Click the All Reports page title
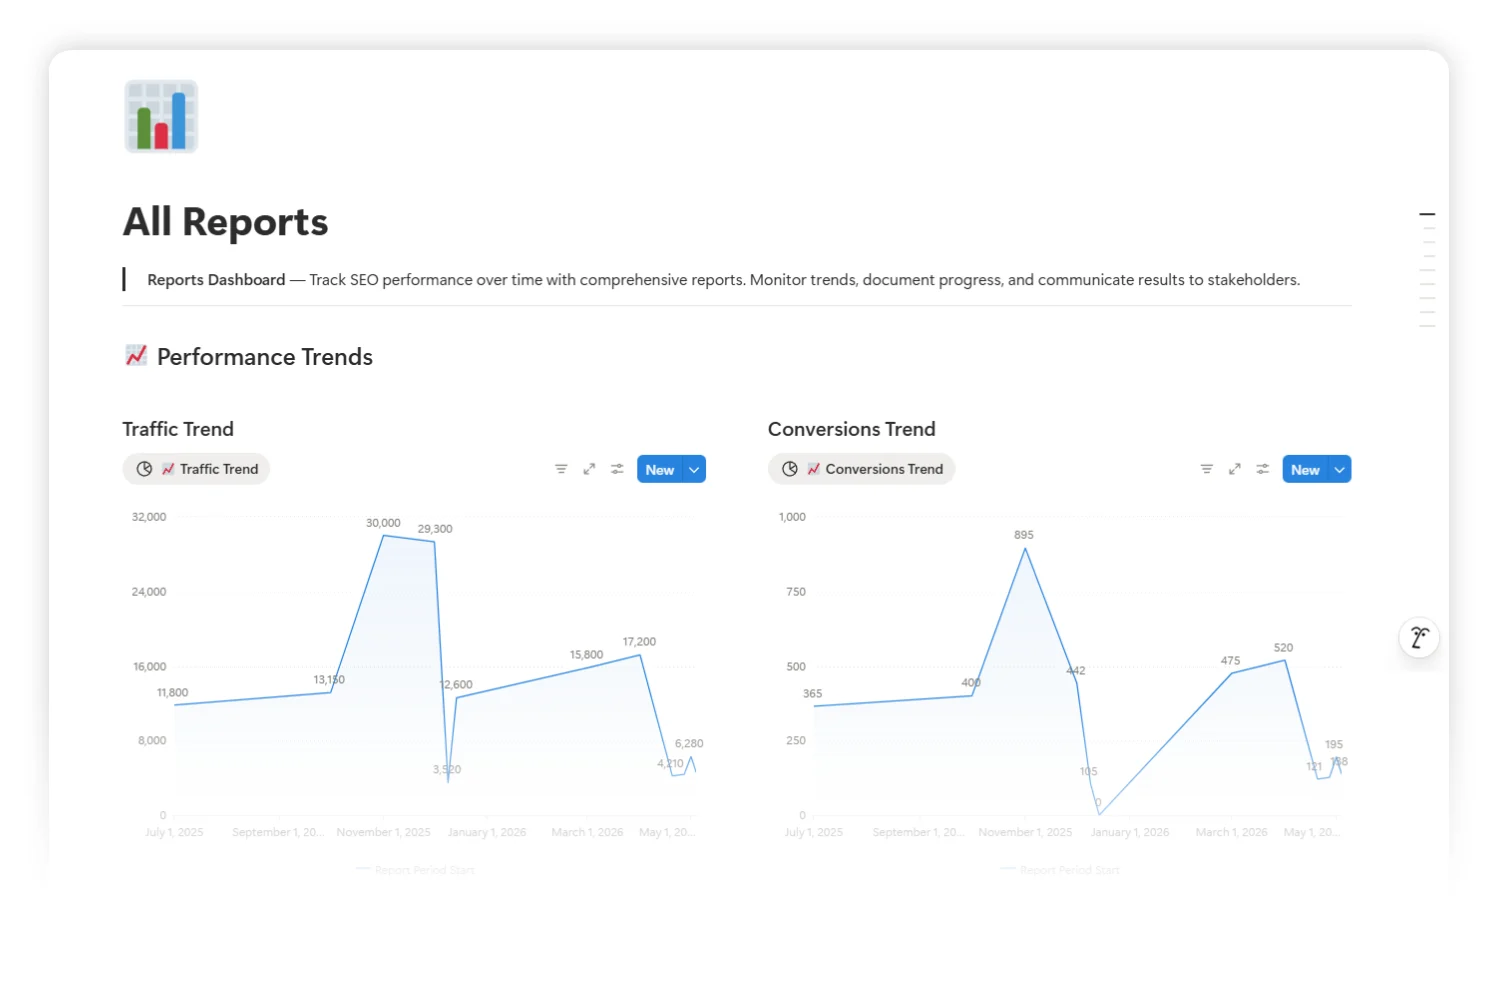Image resolution: width=1500 pixels, height=1000 pixels. (225, 221)
